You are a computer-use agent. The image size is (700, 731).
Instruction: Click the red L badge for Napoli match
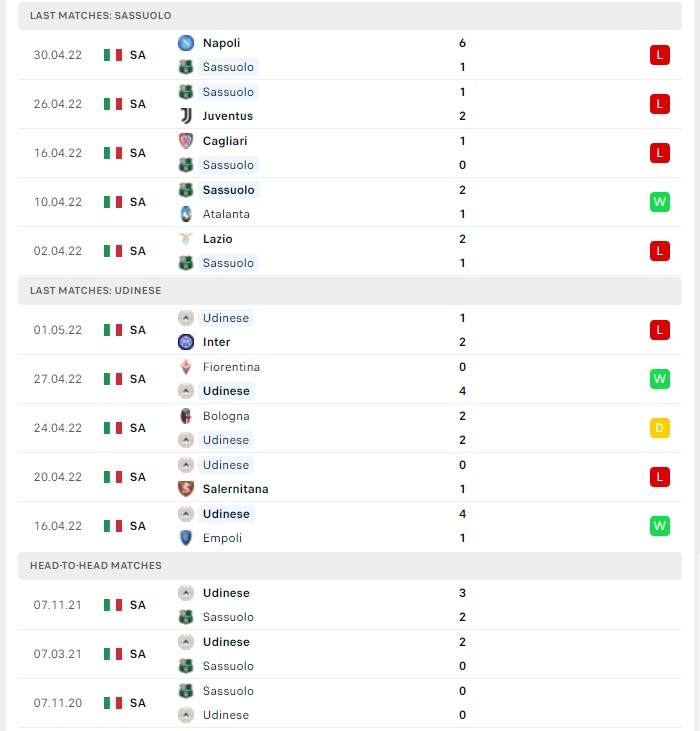click(x=659, y=55)
